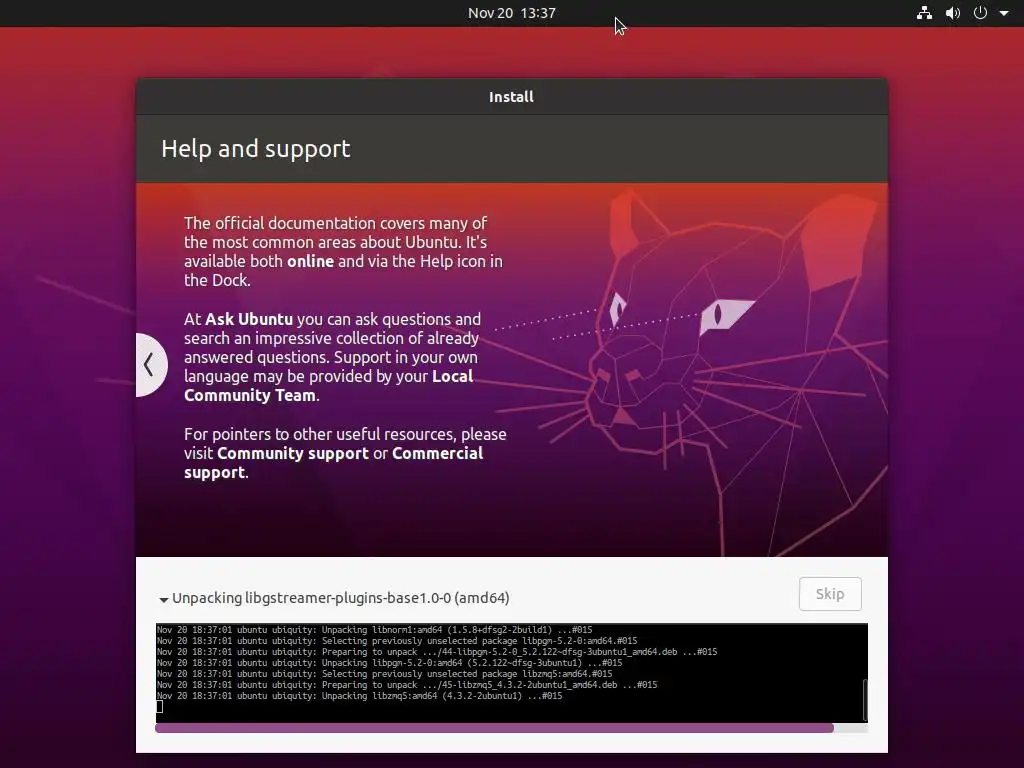Click the purple installation progress bar
Screen dimensions: 1024x768
(x=494, y=728)
